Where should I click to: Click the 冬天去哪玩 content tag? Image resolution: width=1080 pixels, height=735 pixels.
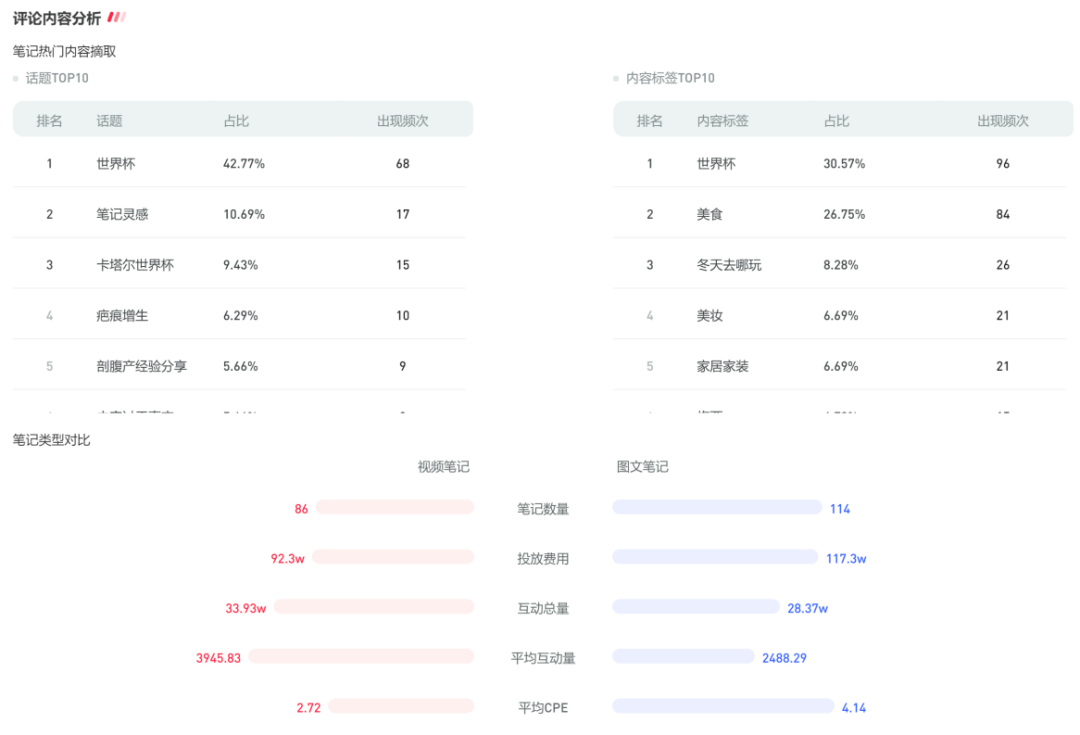point(728,265)
